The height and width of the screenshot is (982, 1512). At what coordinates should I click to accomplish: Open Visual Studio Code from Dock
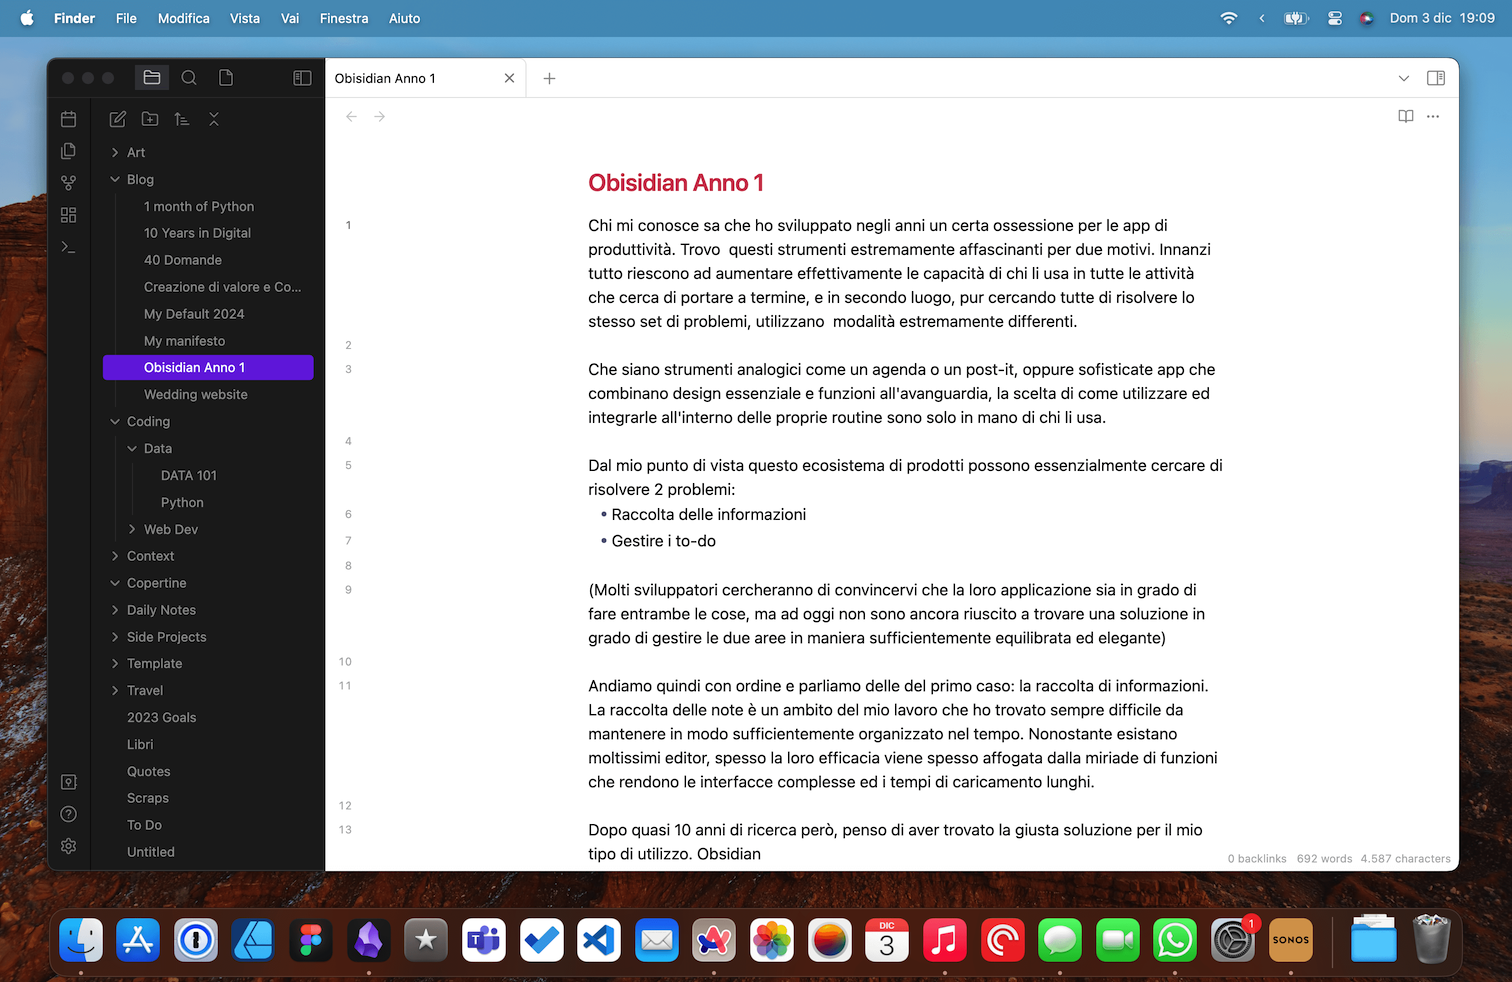coord(600,940)
